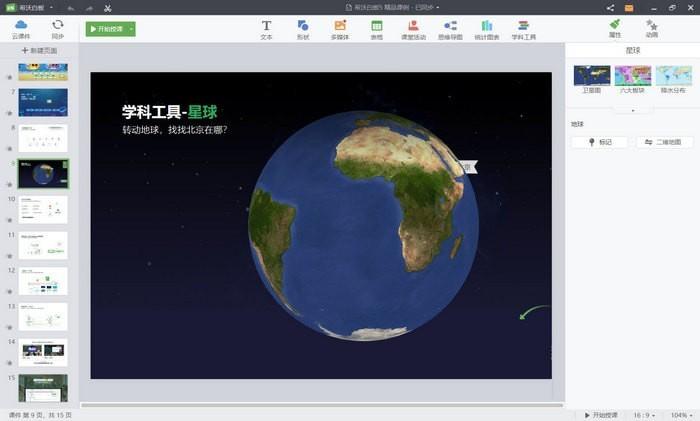Click the green 开始授课 start teaching button
Viewport: 700px width, 421px height.
point(106,29)
